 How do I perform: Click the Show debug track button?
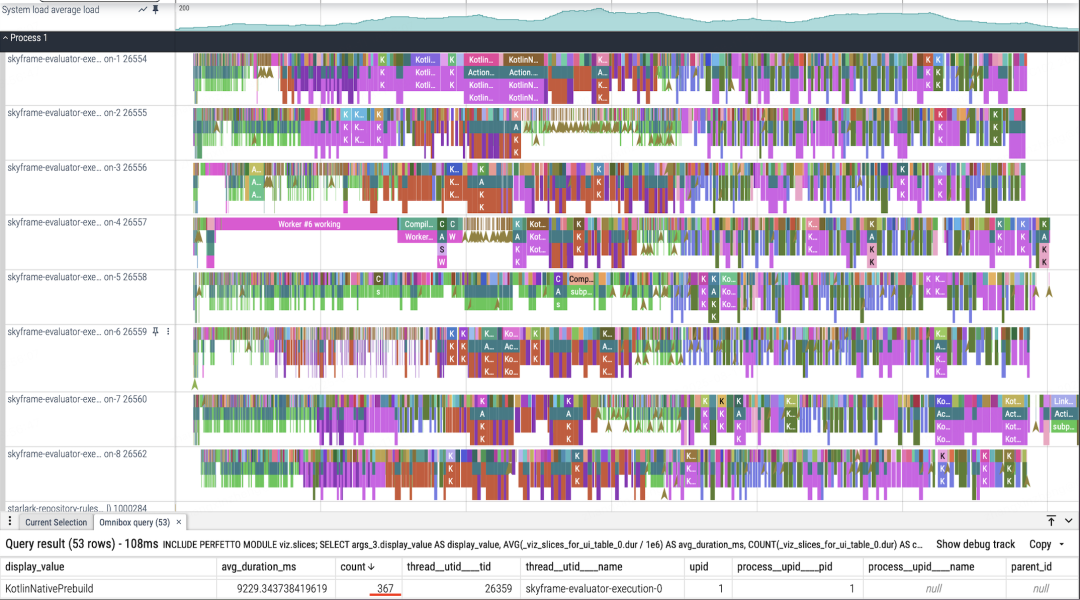coord(975,544)
